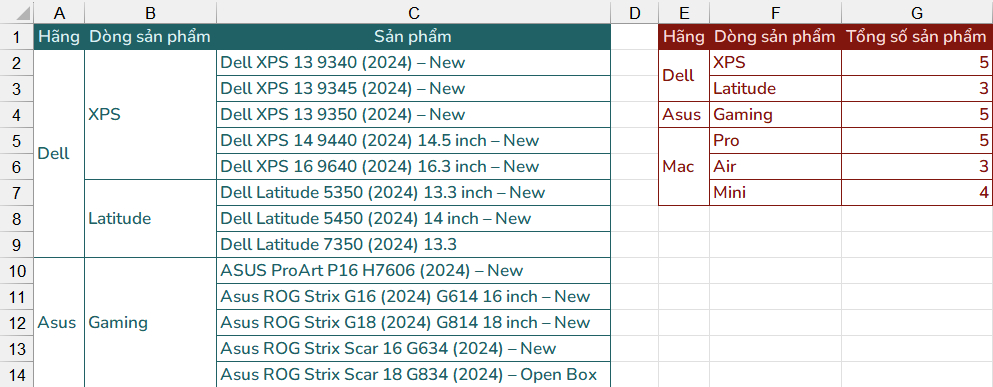Click cell "Dell Latitude 5450 (2024) 14 inch"
This screenshot has height=387, width=993.
[414, 219]
